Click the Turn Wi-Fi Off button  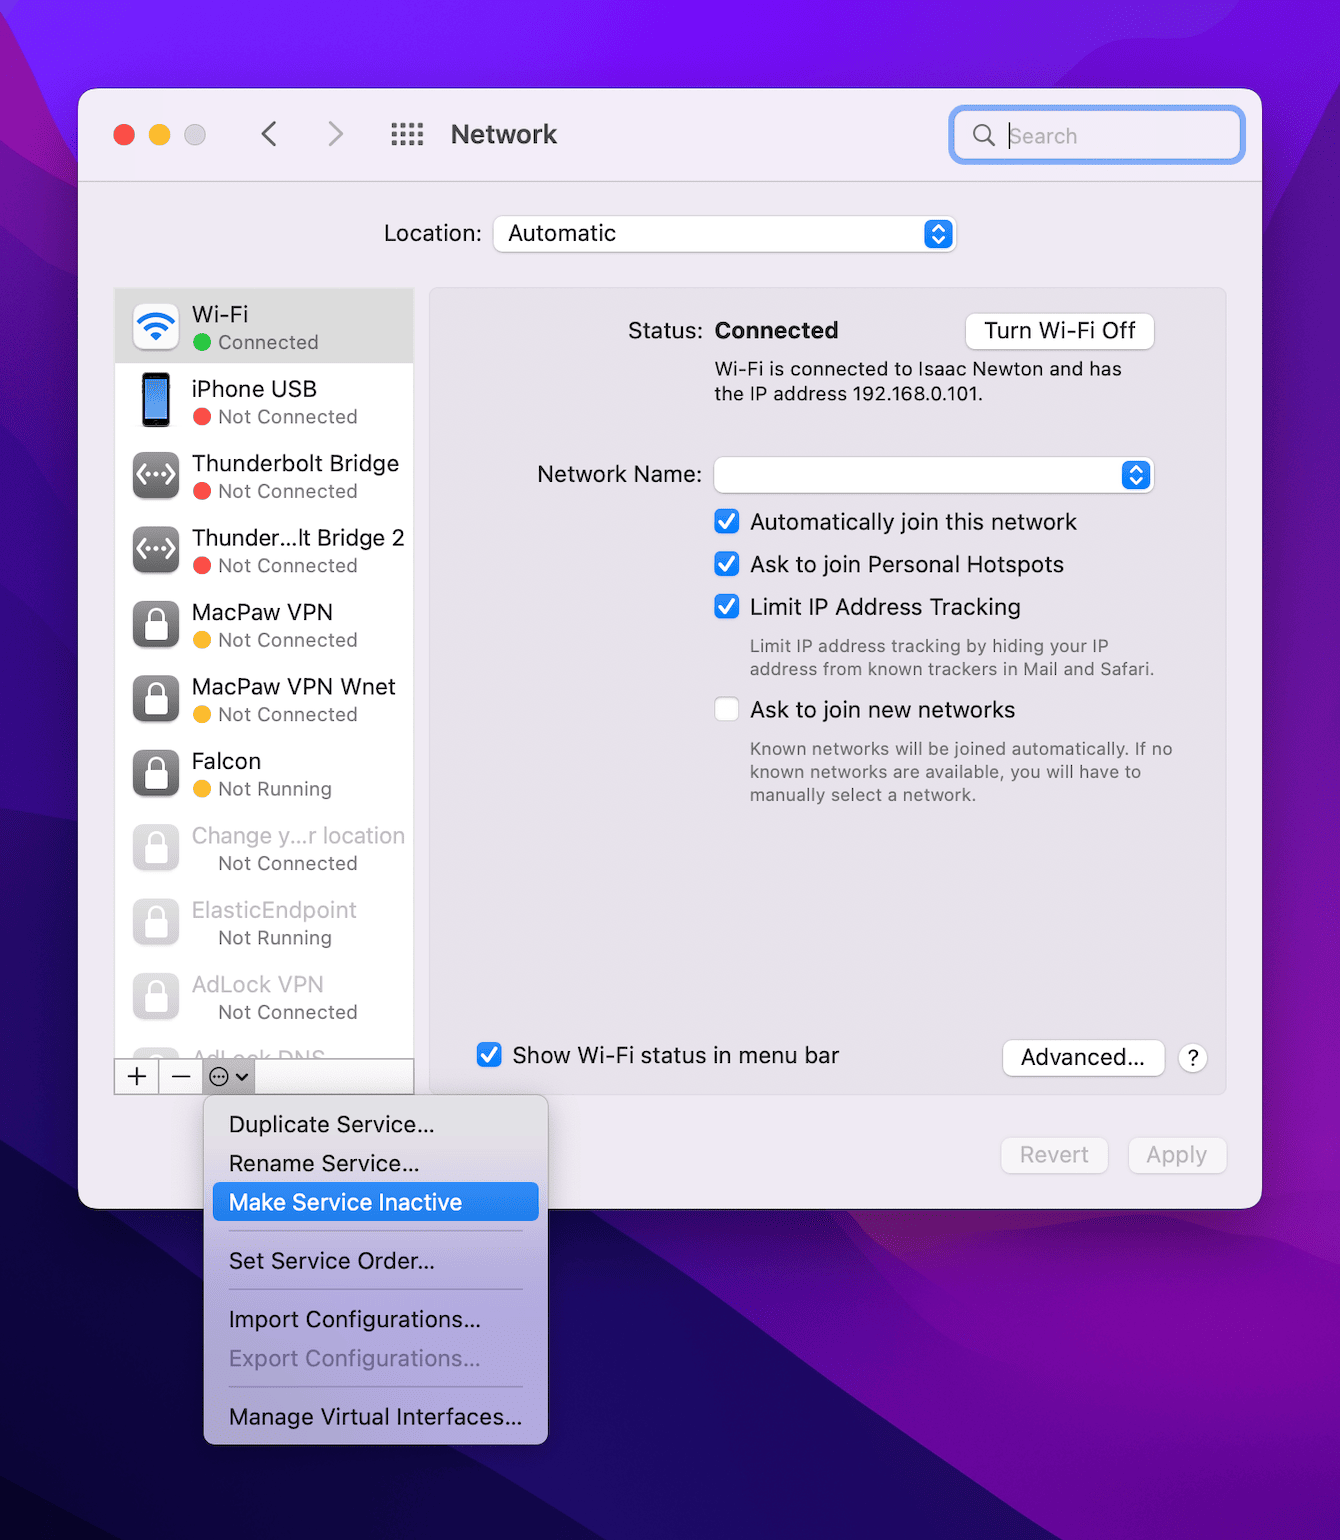tap(1059, 331)
